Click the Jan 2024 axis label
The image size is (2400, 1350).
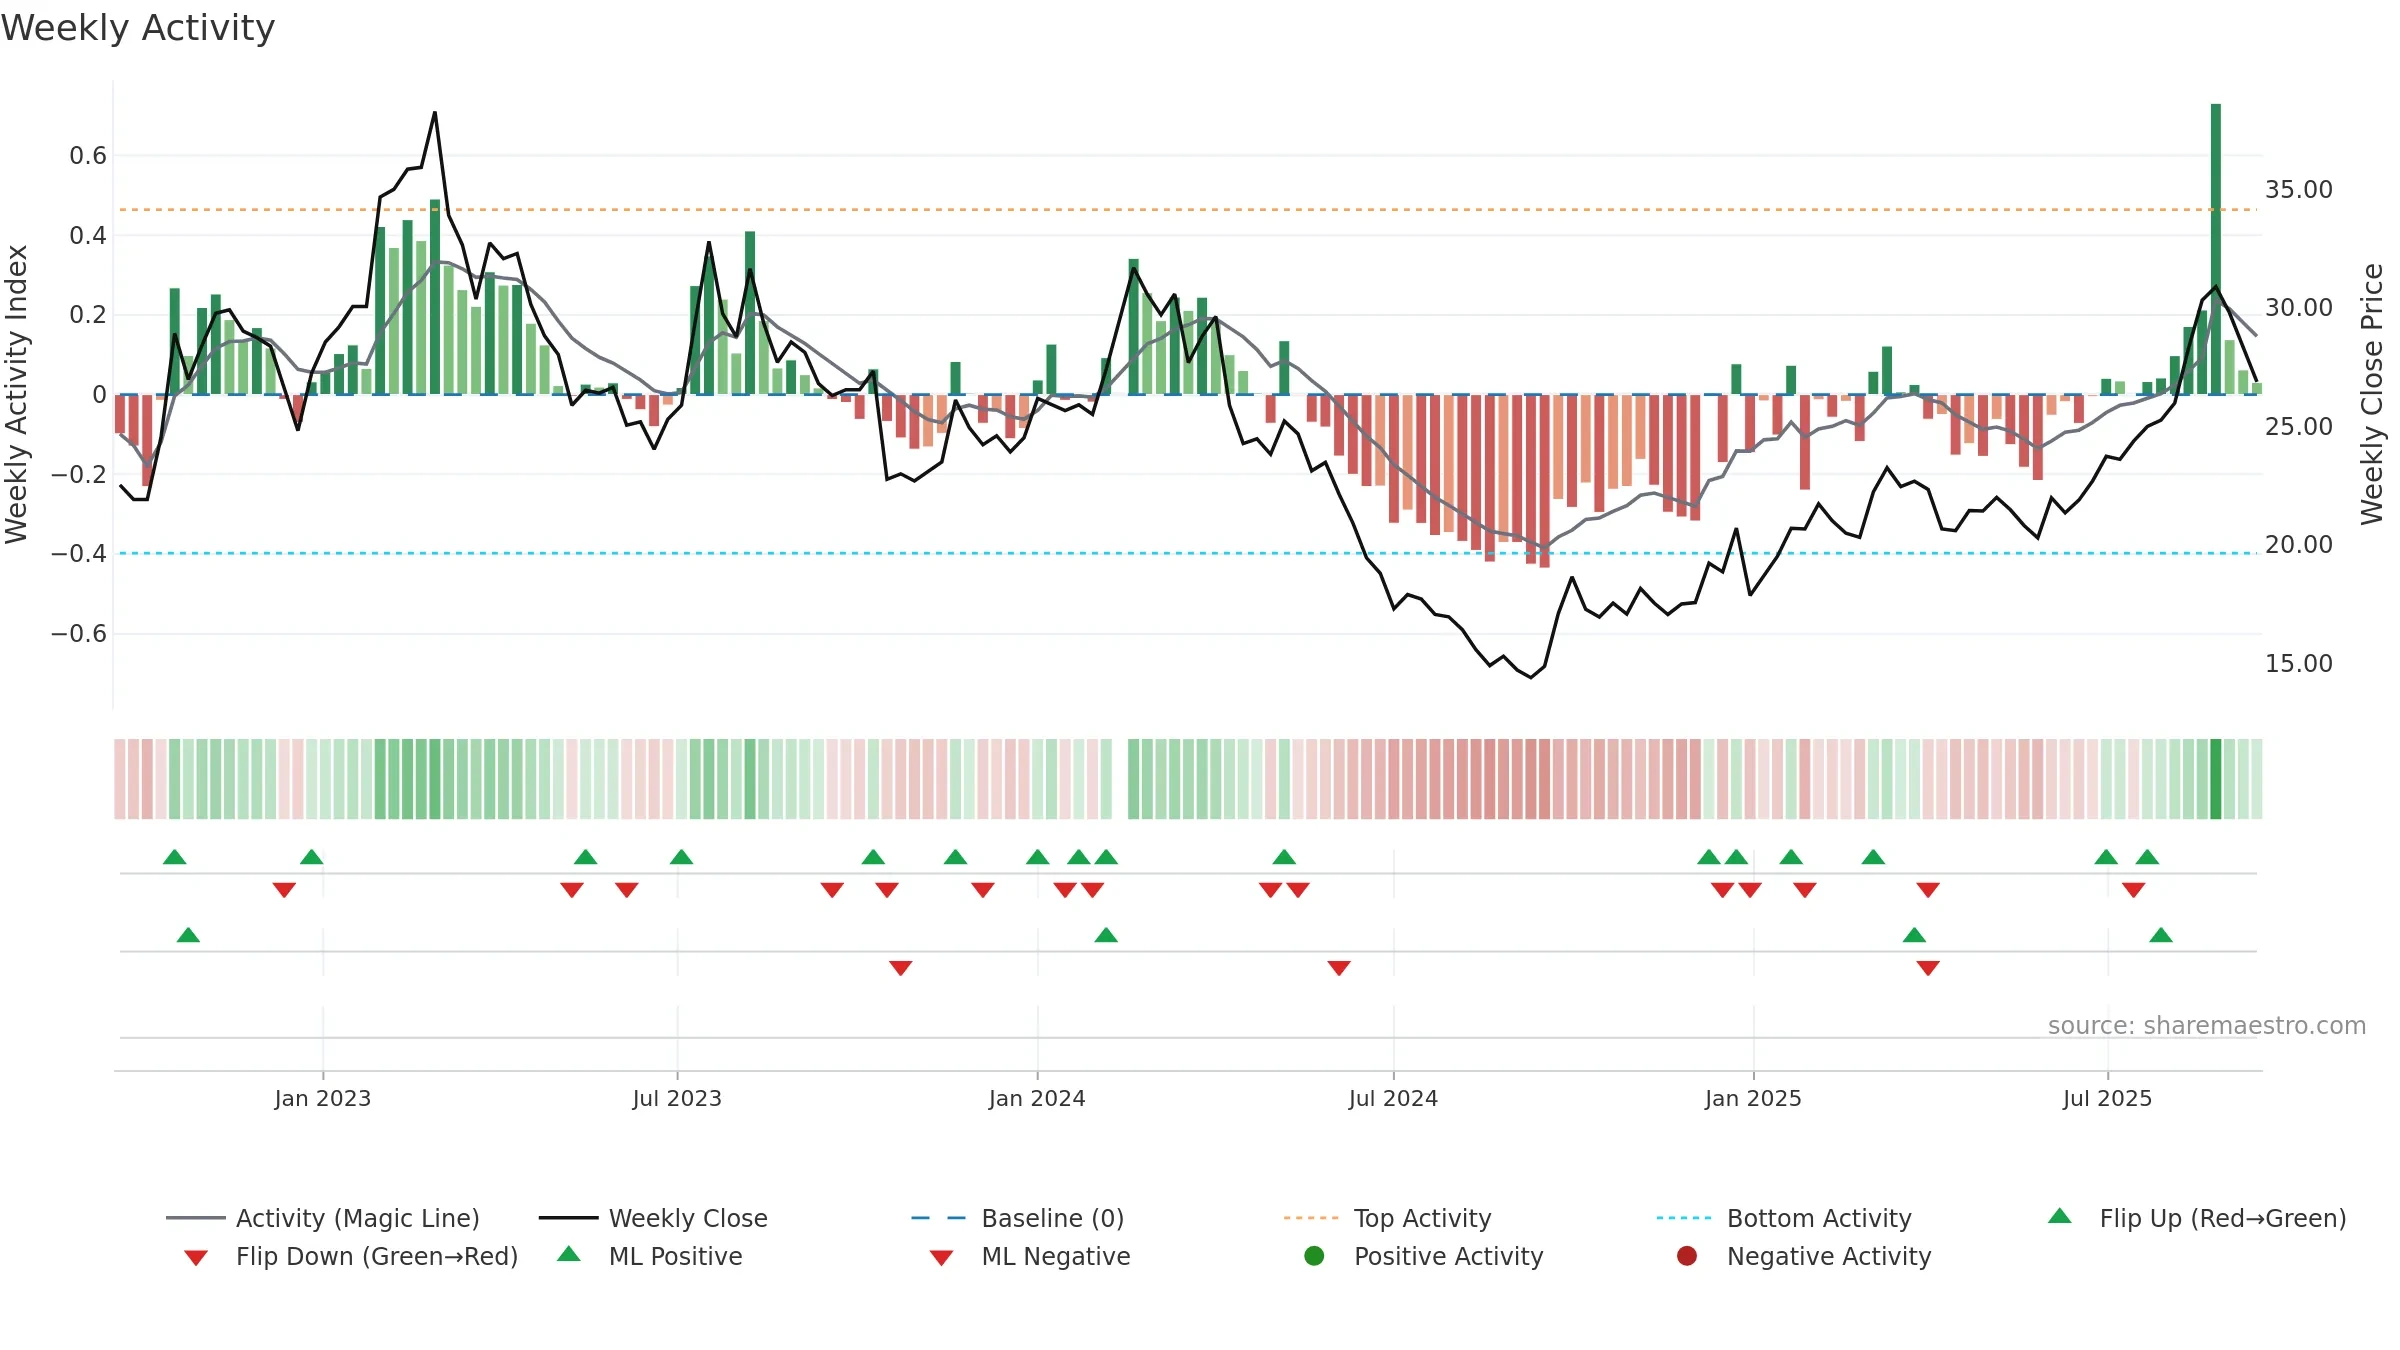[1037, 1098]
